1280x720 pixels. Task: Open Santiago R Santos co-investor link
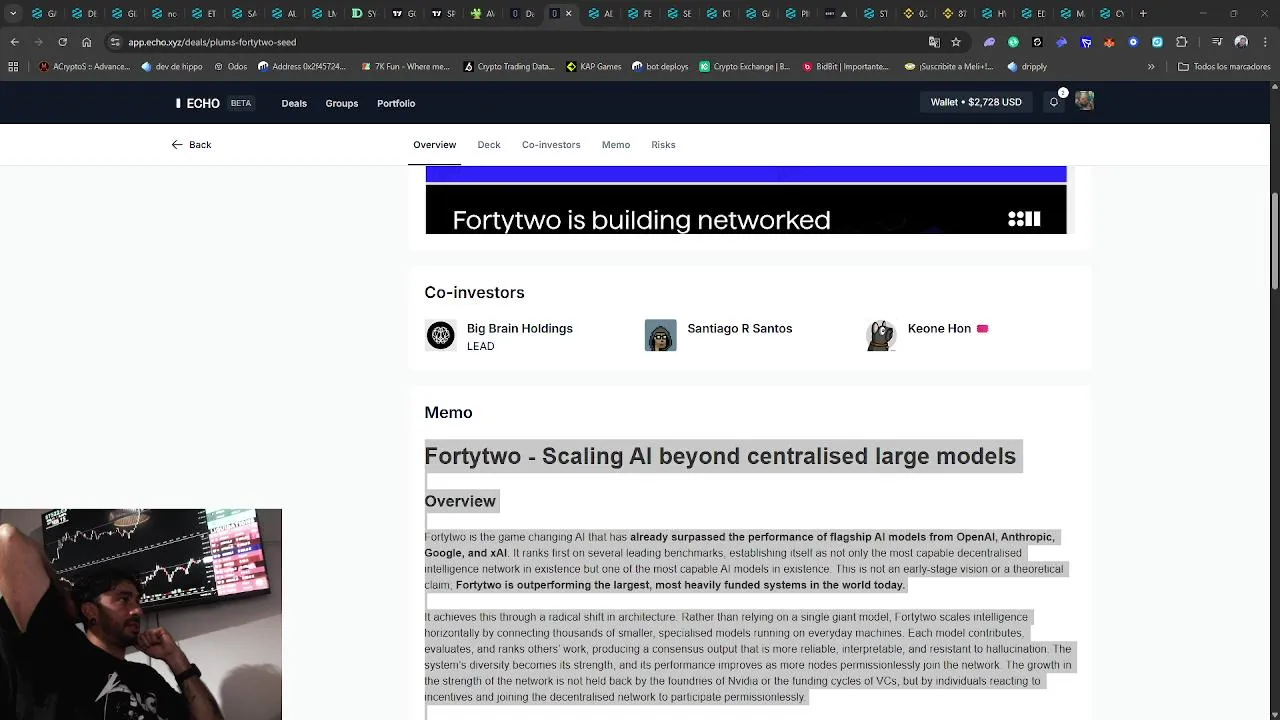click(739, 328)
